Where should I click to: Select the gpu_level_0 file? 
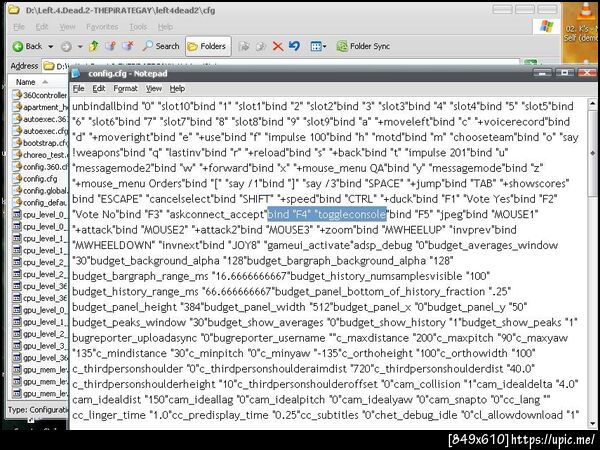[x=40, y=310]
